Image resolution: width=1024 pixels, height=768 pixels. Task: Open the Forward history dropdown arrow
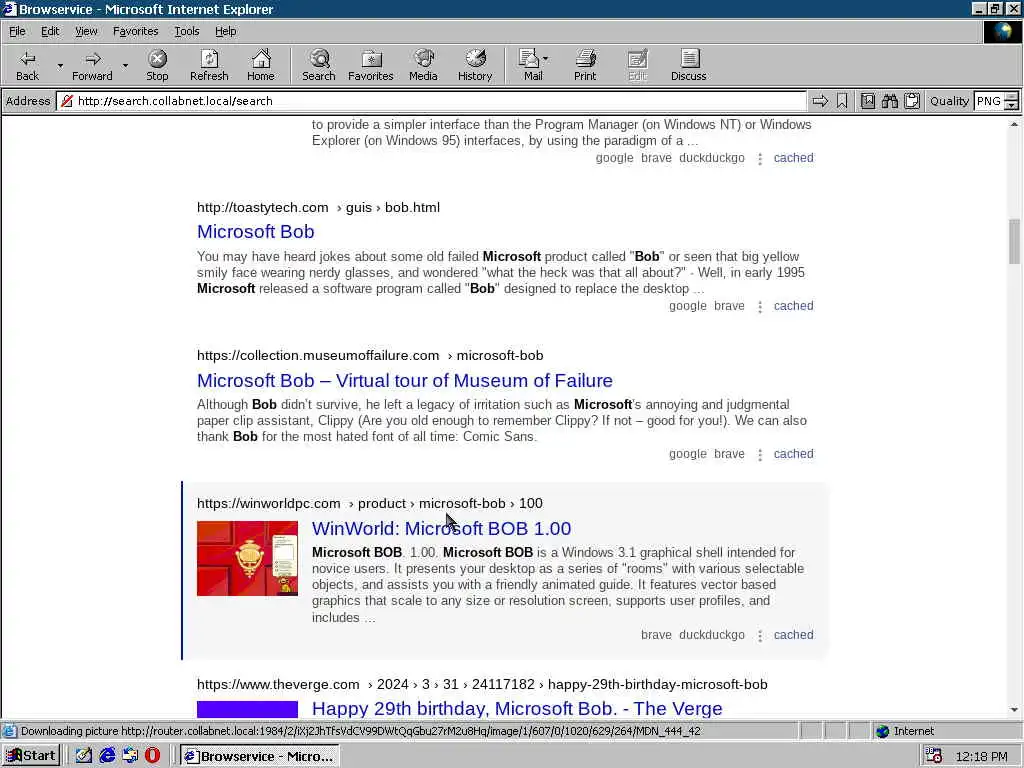click(125, 65)
